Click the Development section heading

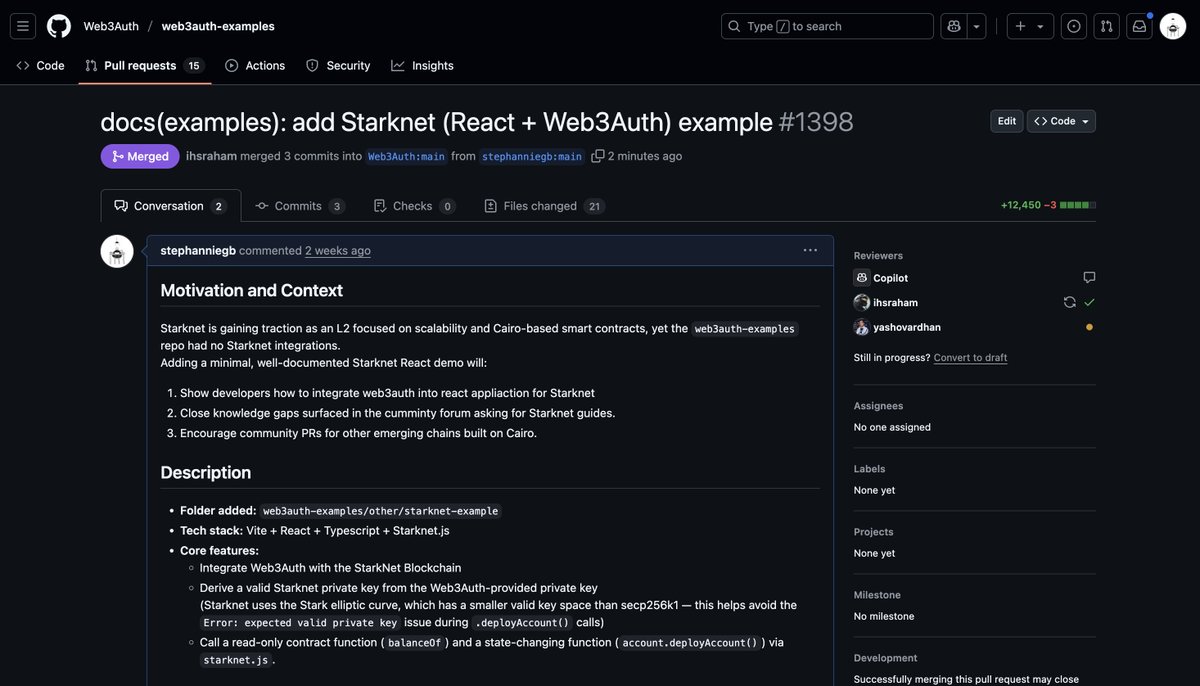[886, 658]
